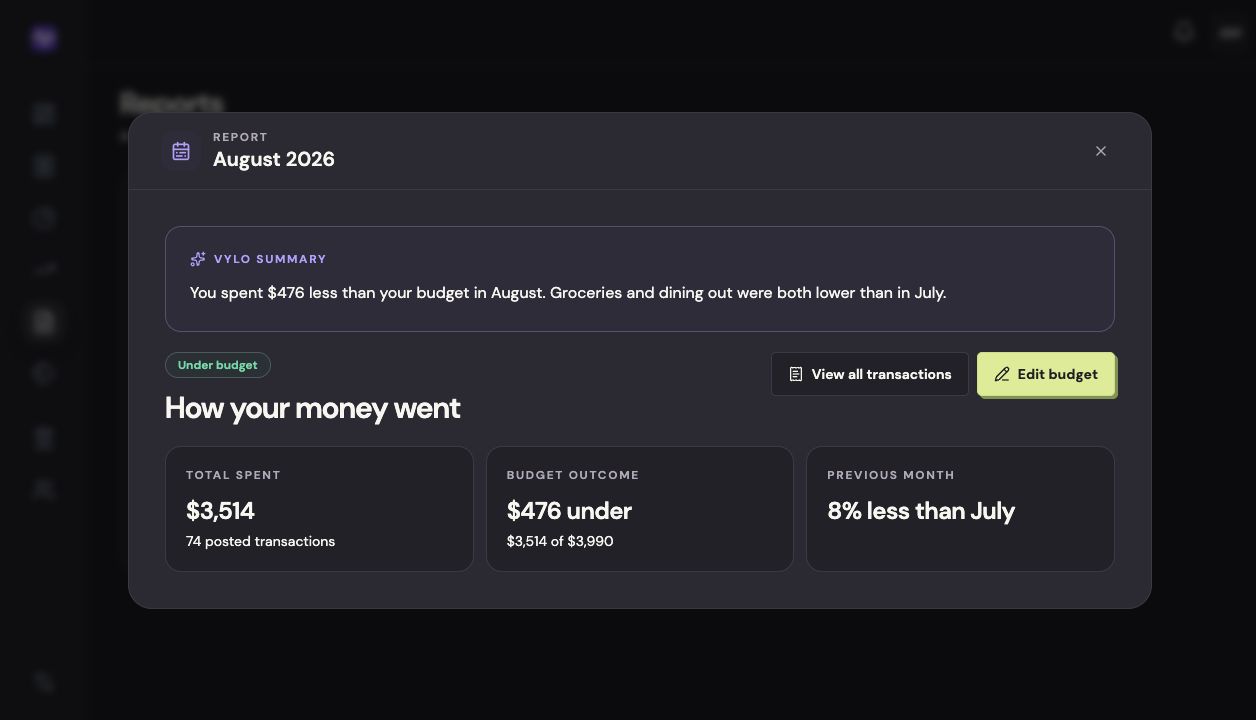
Task: Click the pencil icon on Edit budget
Action: point(1002,374)
